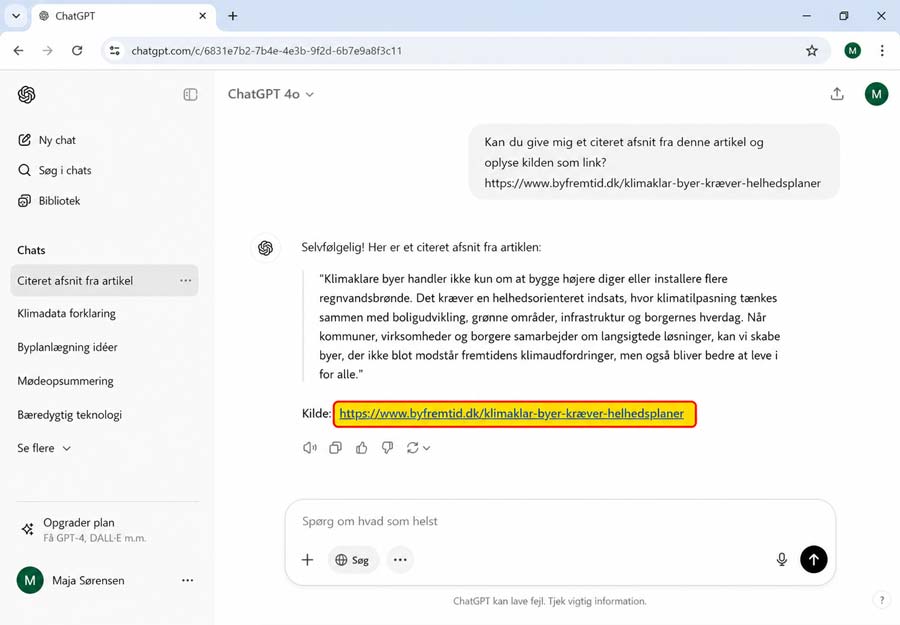View site information icon in address bar

(x=115, y=51)
